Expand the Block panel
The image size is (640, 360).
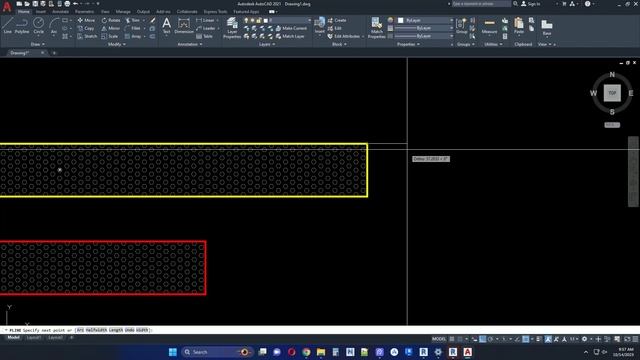coord(339,44)
